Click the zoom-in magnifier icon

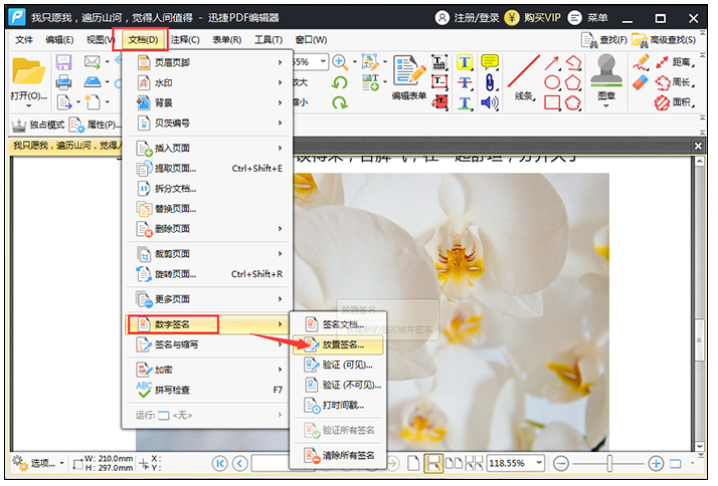pyautogui.click(x=340, y=61)
